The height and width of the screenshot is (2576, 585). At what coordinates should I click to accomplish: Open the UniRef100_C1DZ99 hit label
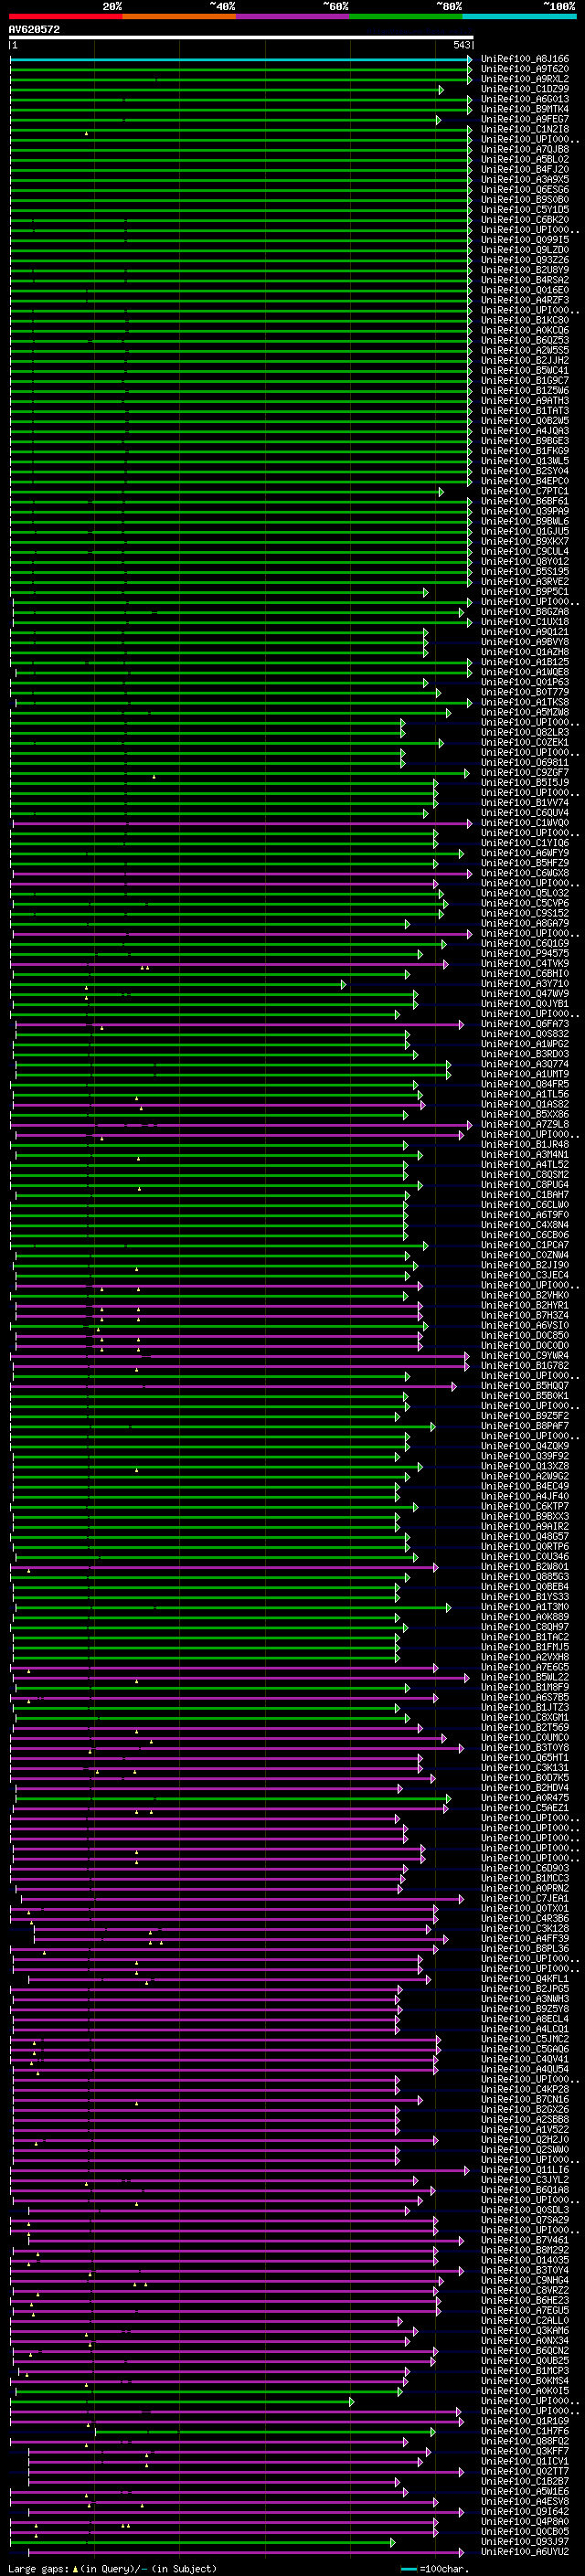click(524, 89)
